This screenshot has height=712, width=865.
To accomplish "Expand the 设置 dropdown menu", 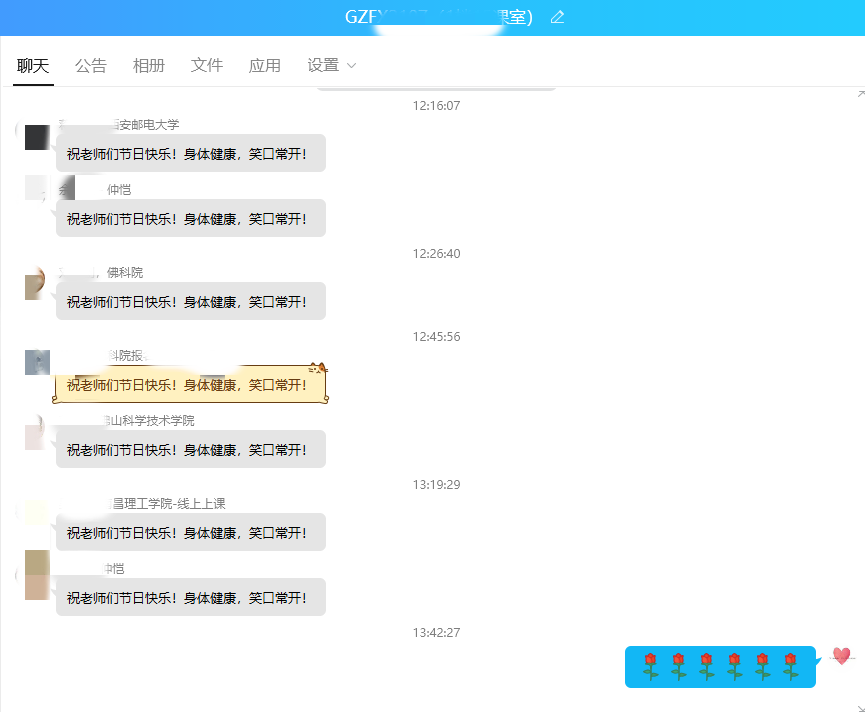I will [332, 66].
